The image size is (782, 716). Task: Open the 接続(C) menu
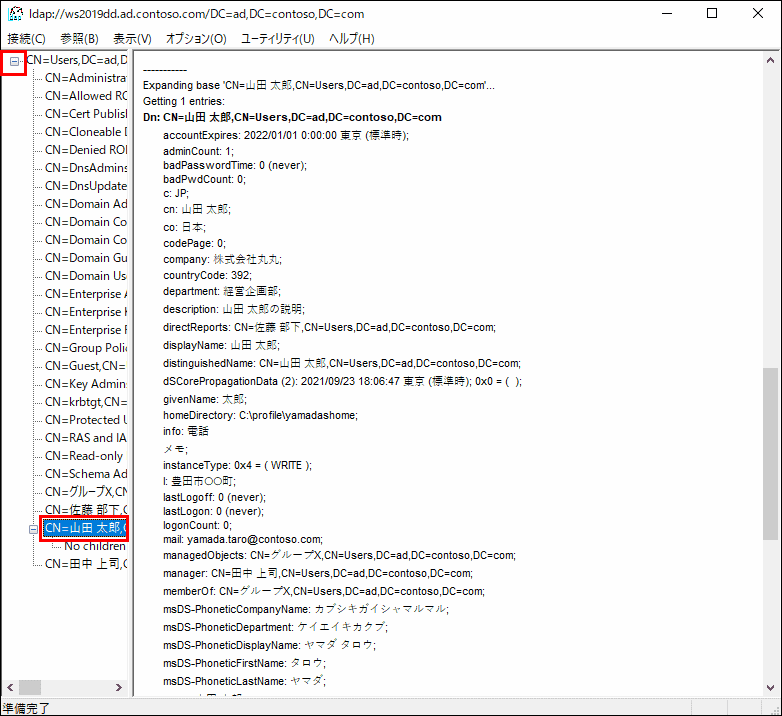click(27, 39)
